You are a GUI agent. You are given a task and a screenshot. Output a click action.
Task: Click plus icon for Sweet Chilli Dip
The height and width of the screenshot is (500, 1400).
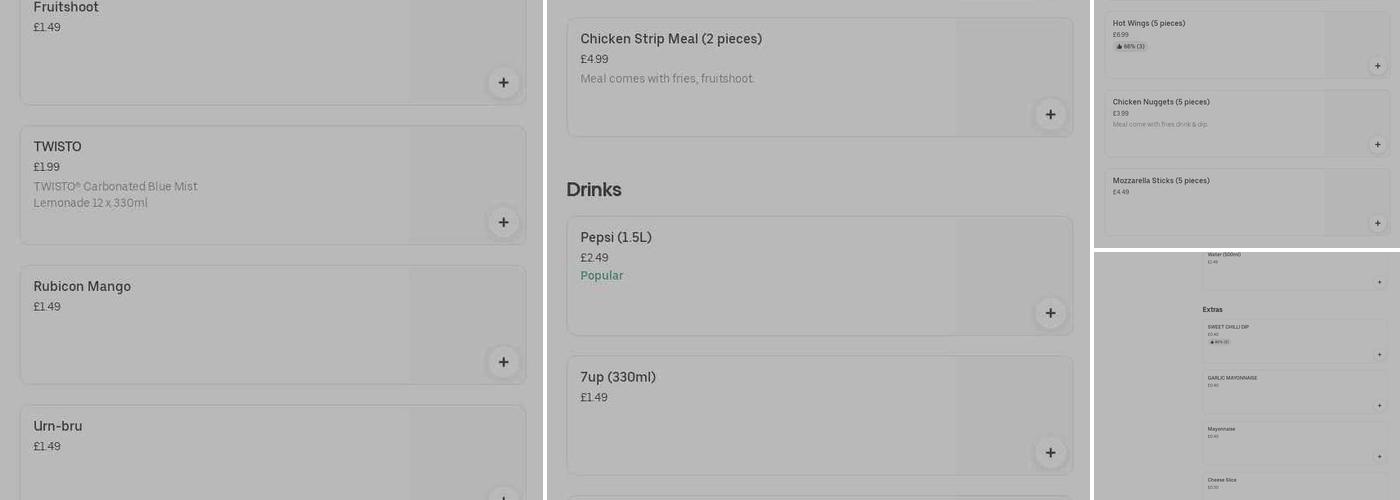tap(1379, 354)
